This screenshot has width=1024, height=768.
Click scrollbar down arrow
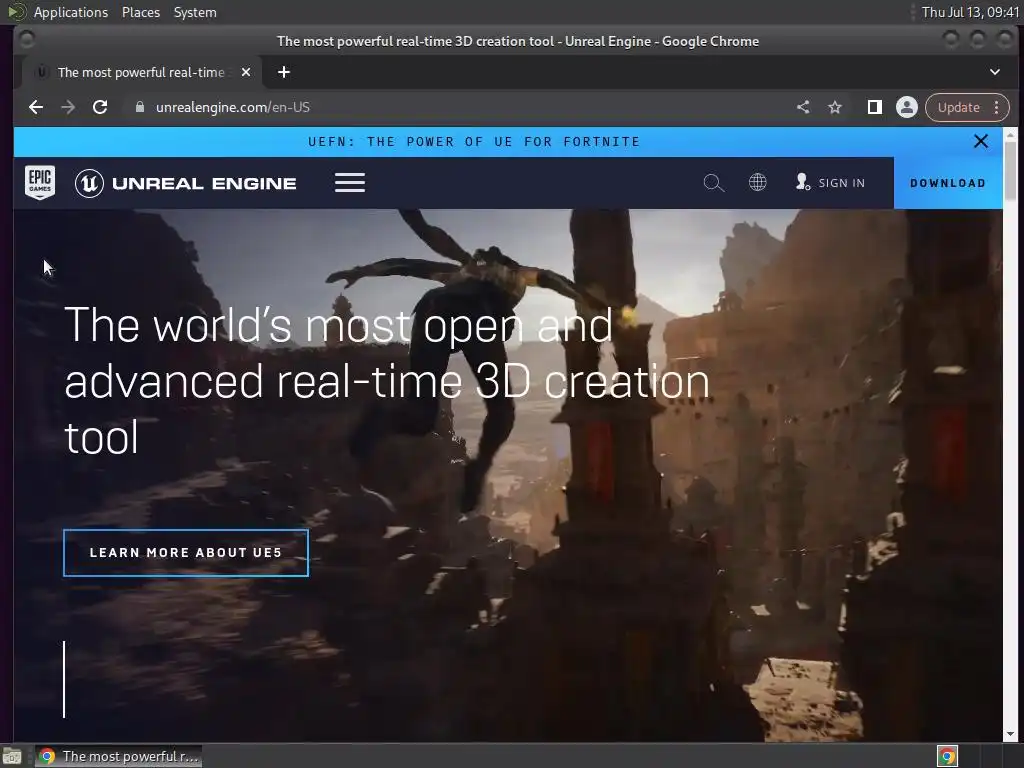pos(1010,734)
